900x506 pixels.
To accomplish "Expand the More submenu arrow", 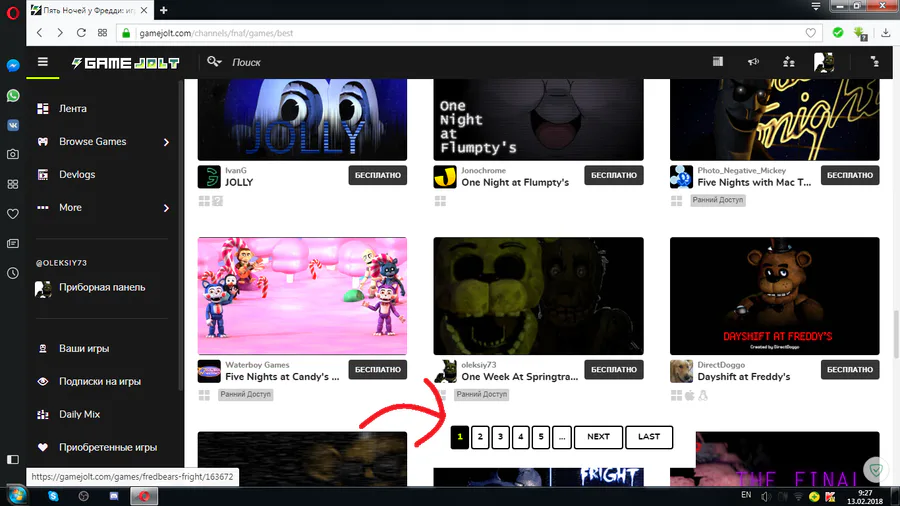I will [x=166, y=208].
